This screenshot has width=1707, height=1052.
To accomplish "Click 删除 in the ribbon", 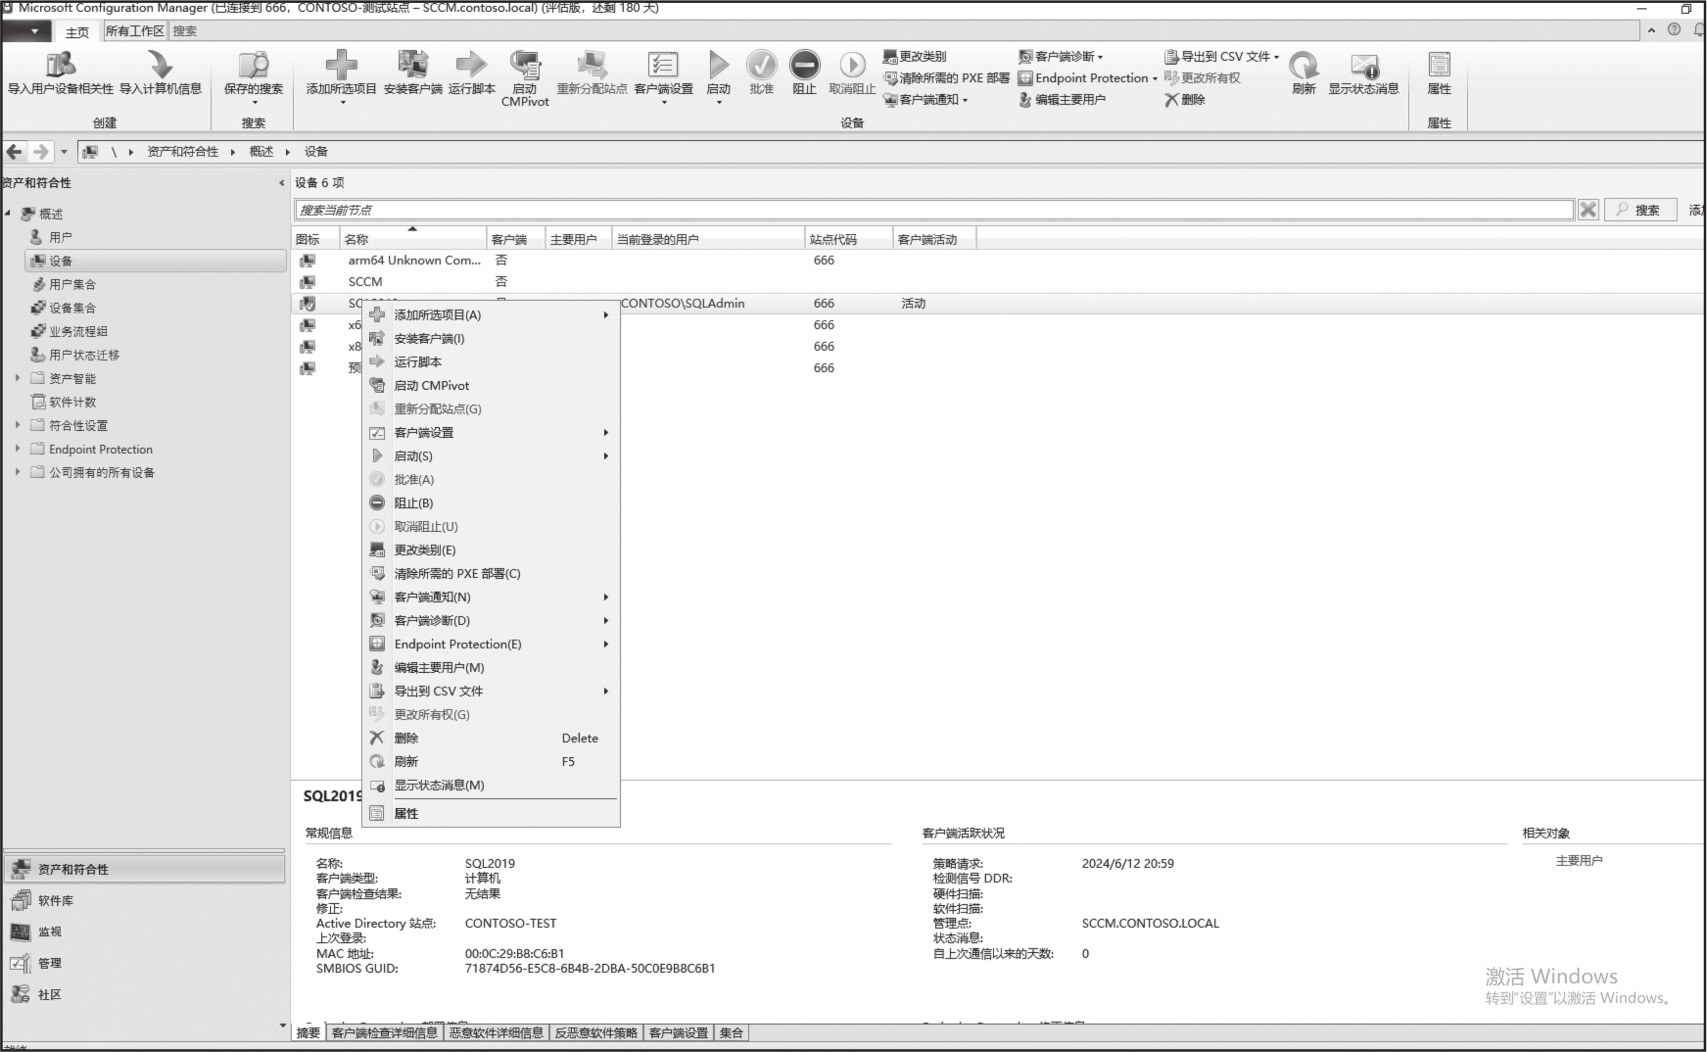I will [x=1184, y=100].
